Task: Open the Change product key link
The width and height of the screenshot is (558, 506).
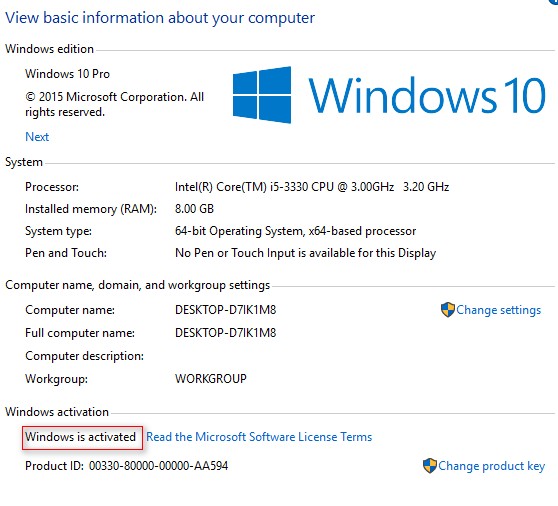Action: pos(491,466)
